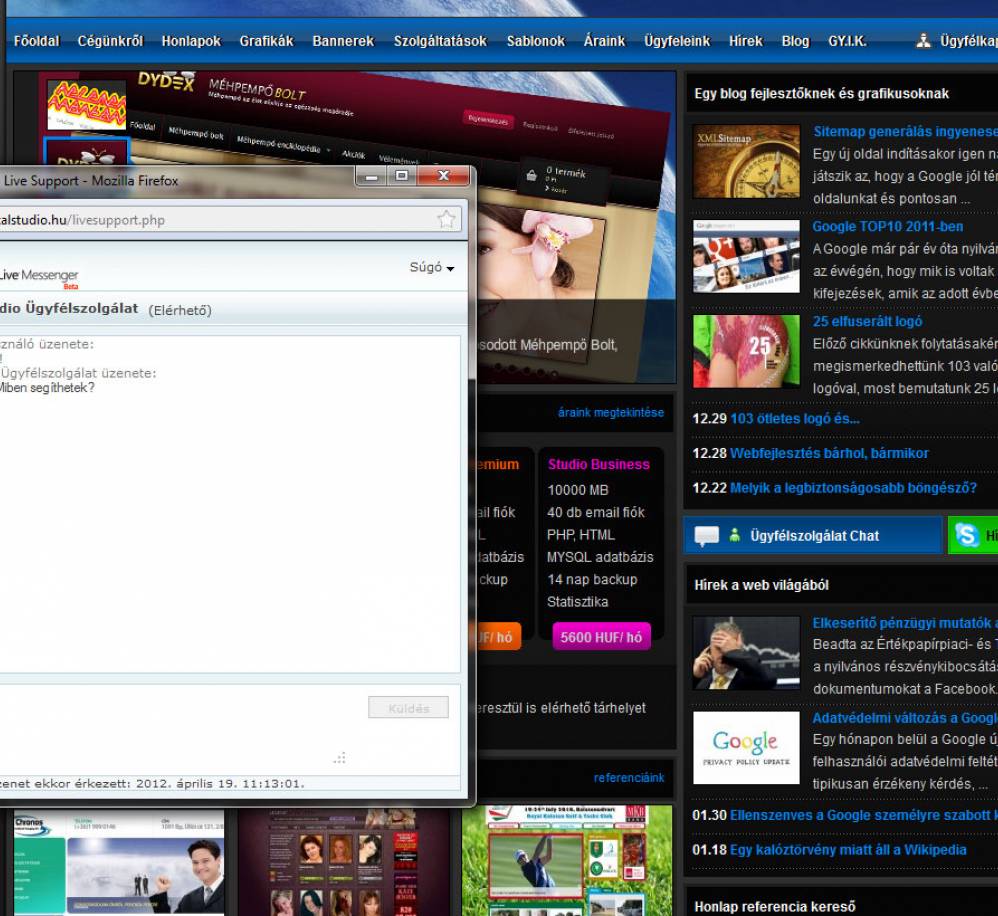The width and height of the screenshot is (998, 916).
Task: Open Egy kalóztörvény miatt áll a Wikipedia
Action: point(848,850)
